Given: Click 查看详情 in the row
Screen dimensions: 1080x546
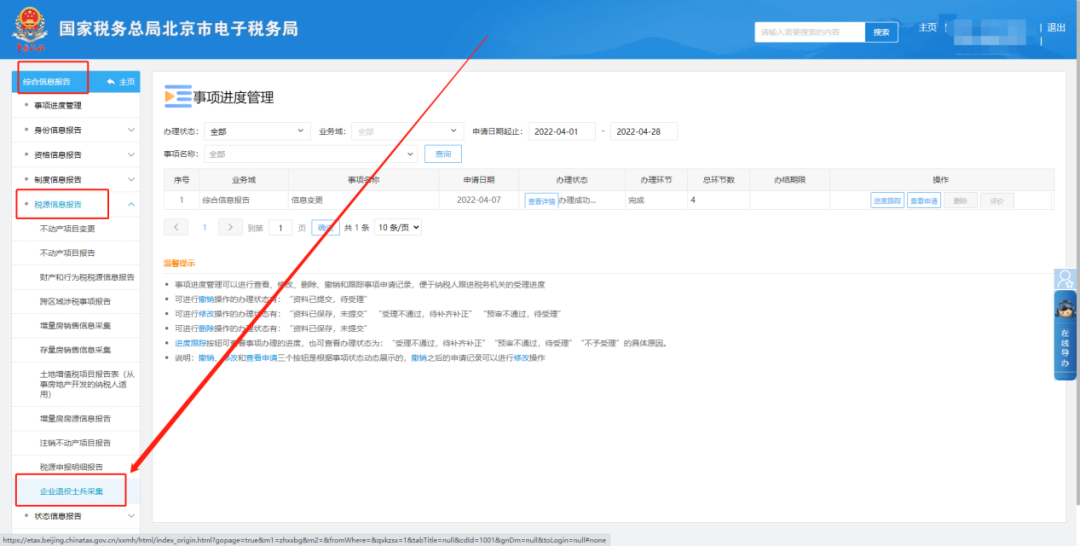Looking at the screenshot, I should pos(541,201).
